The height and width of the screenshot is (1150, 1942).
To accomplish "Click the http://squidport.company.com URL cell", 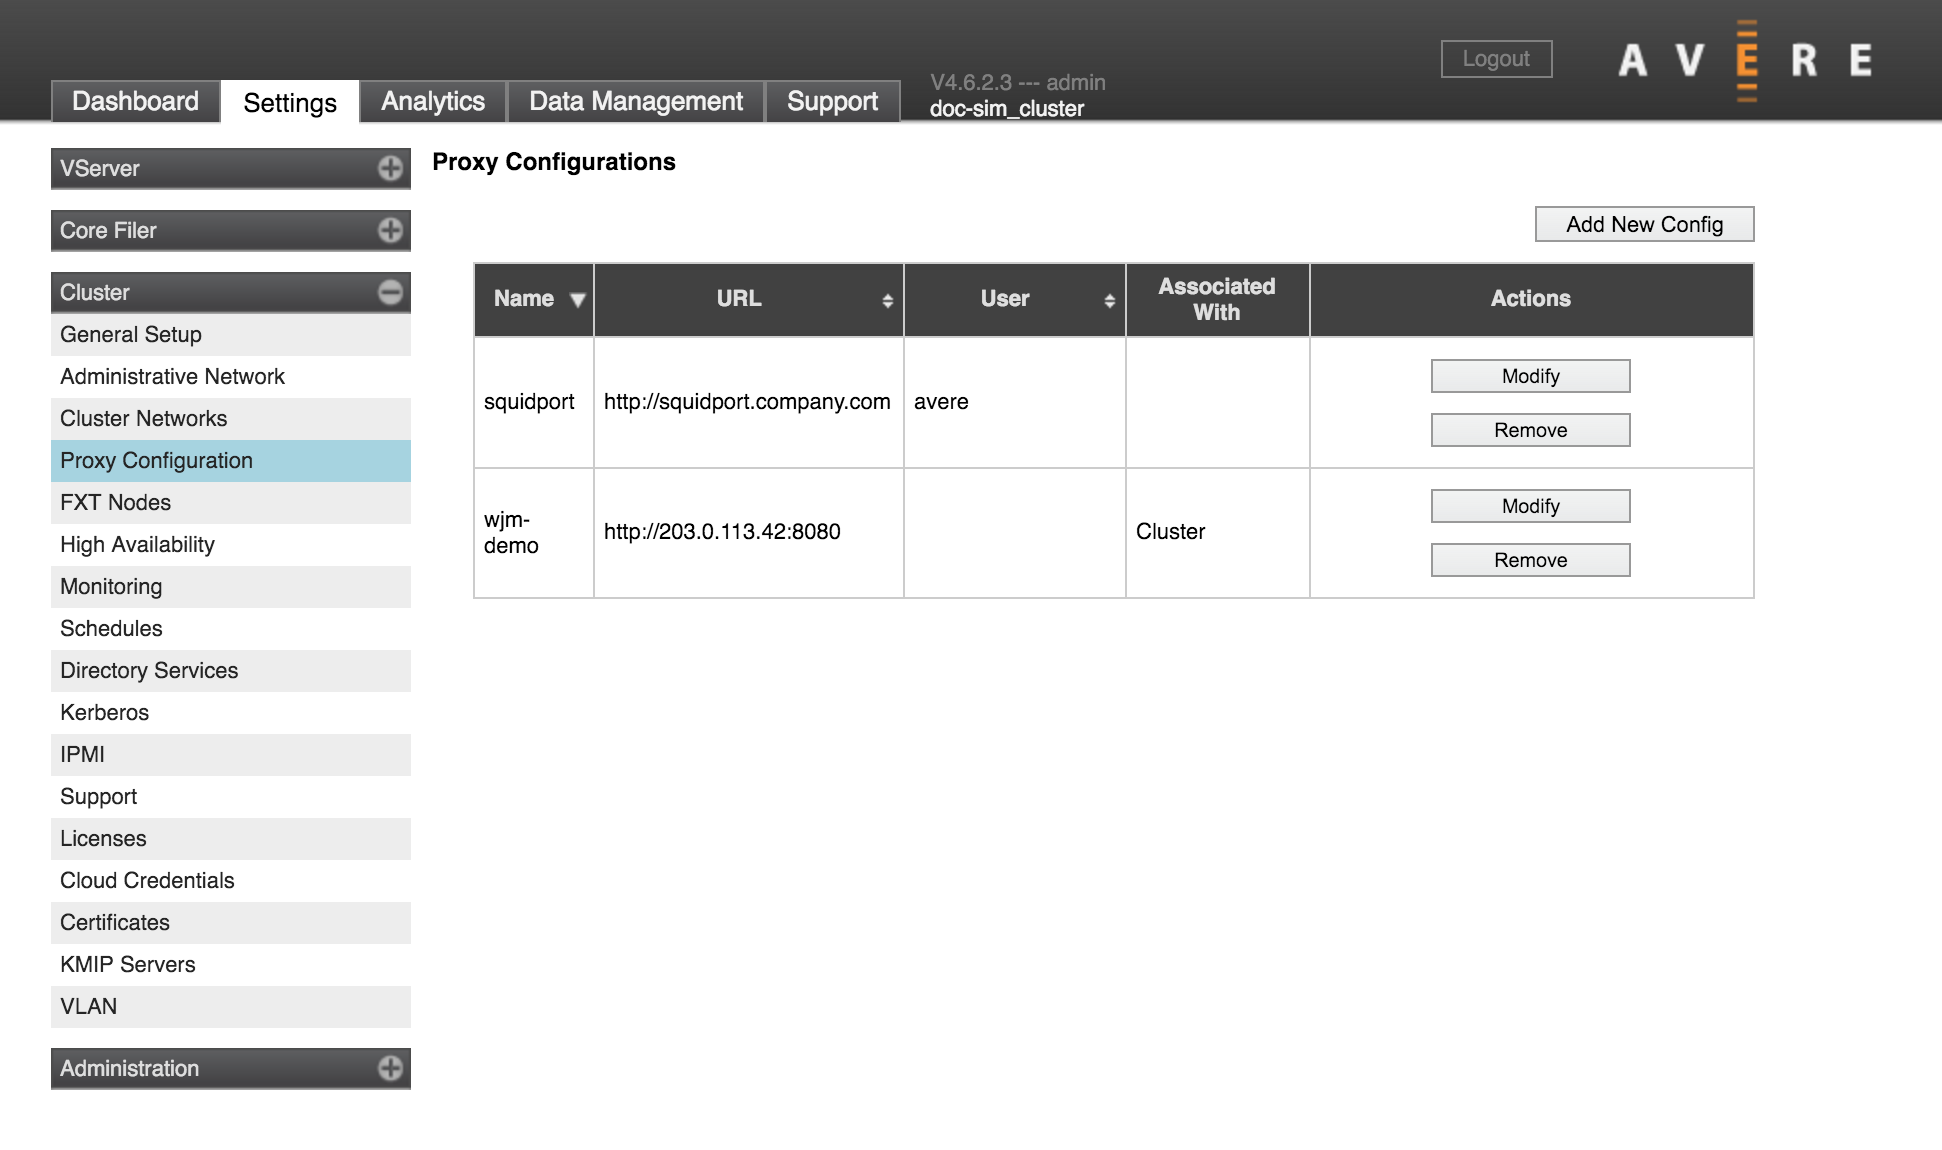I will click(x=749, y=402).
